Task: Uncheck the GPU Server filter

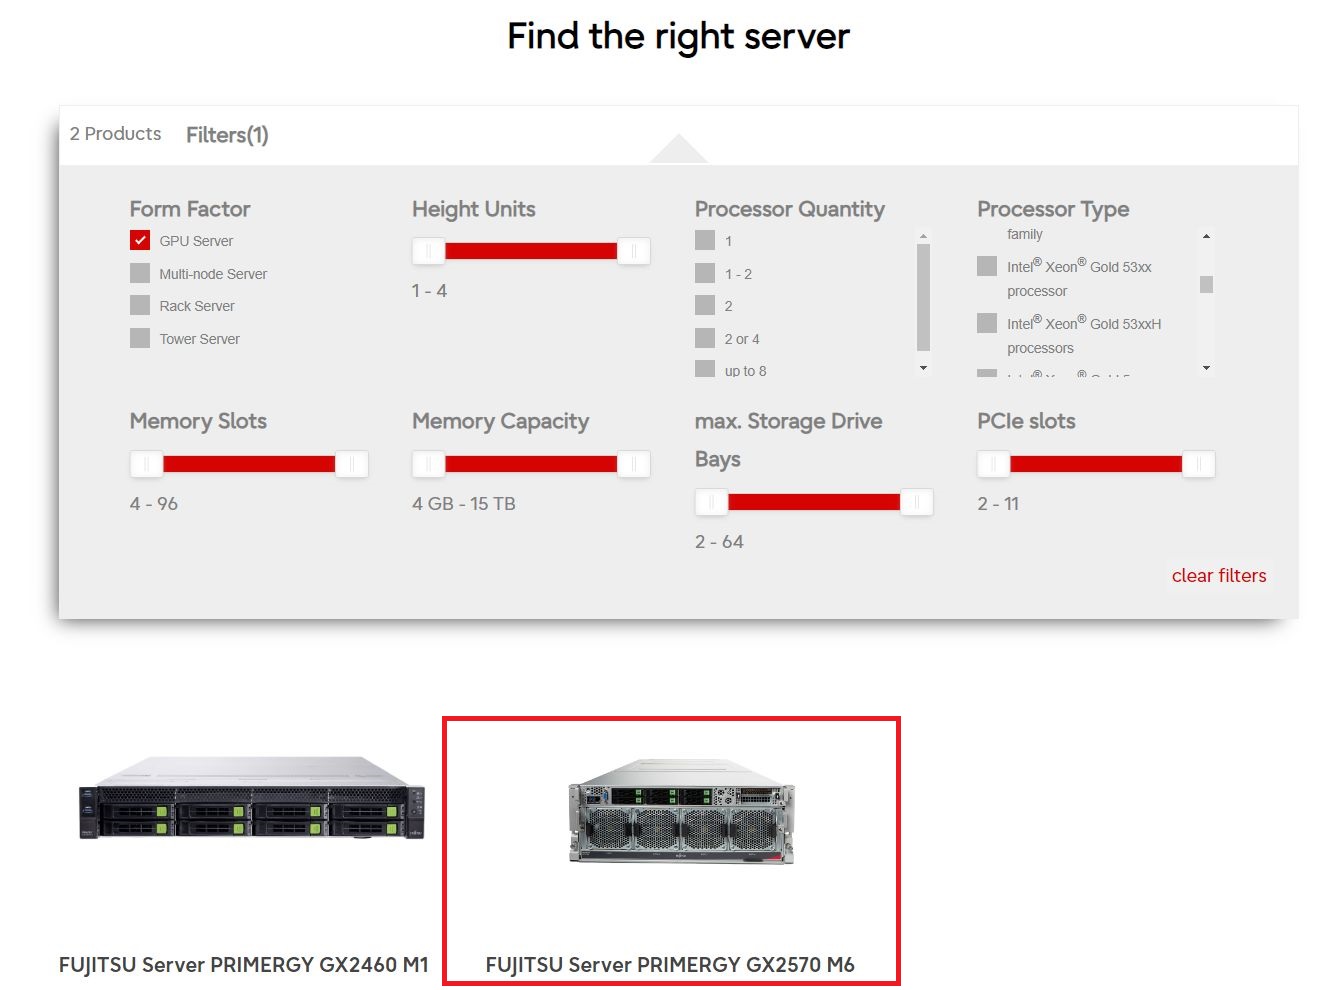Action: click(x=139, y=240)
